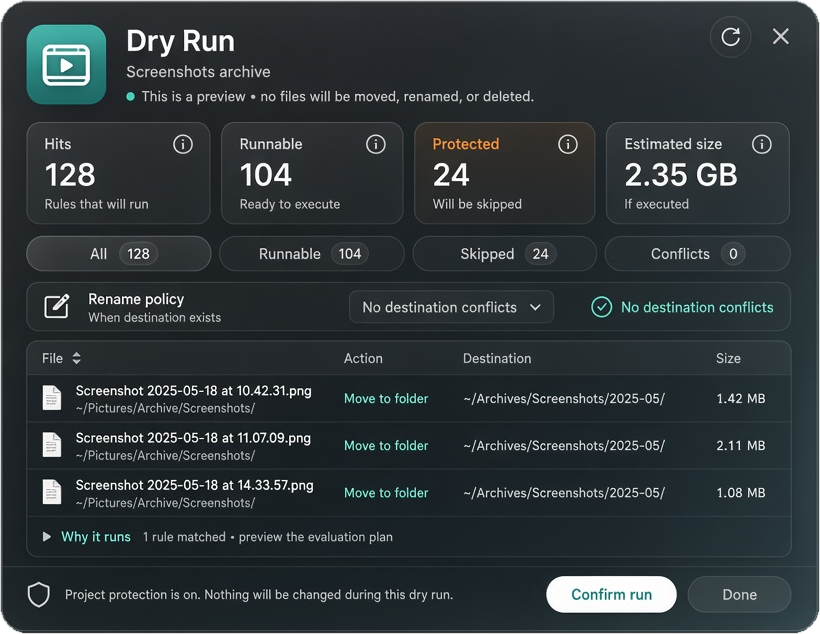
Task: Click the Dry Run app icon
Action: click(66, 65)
